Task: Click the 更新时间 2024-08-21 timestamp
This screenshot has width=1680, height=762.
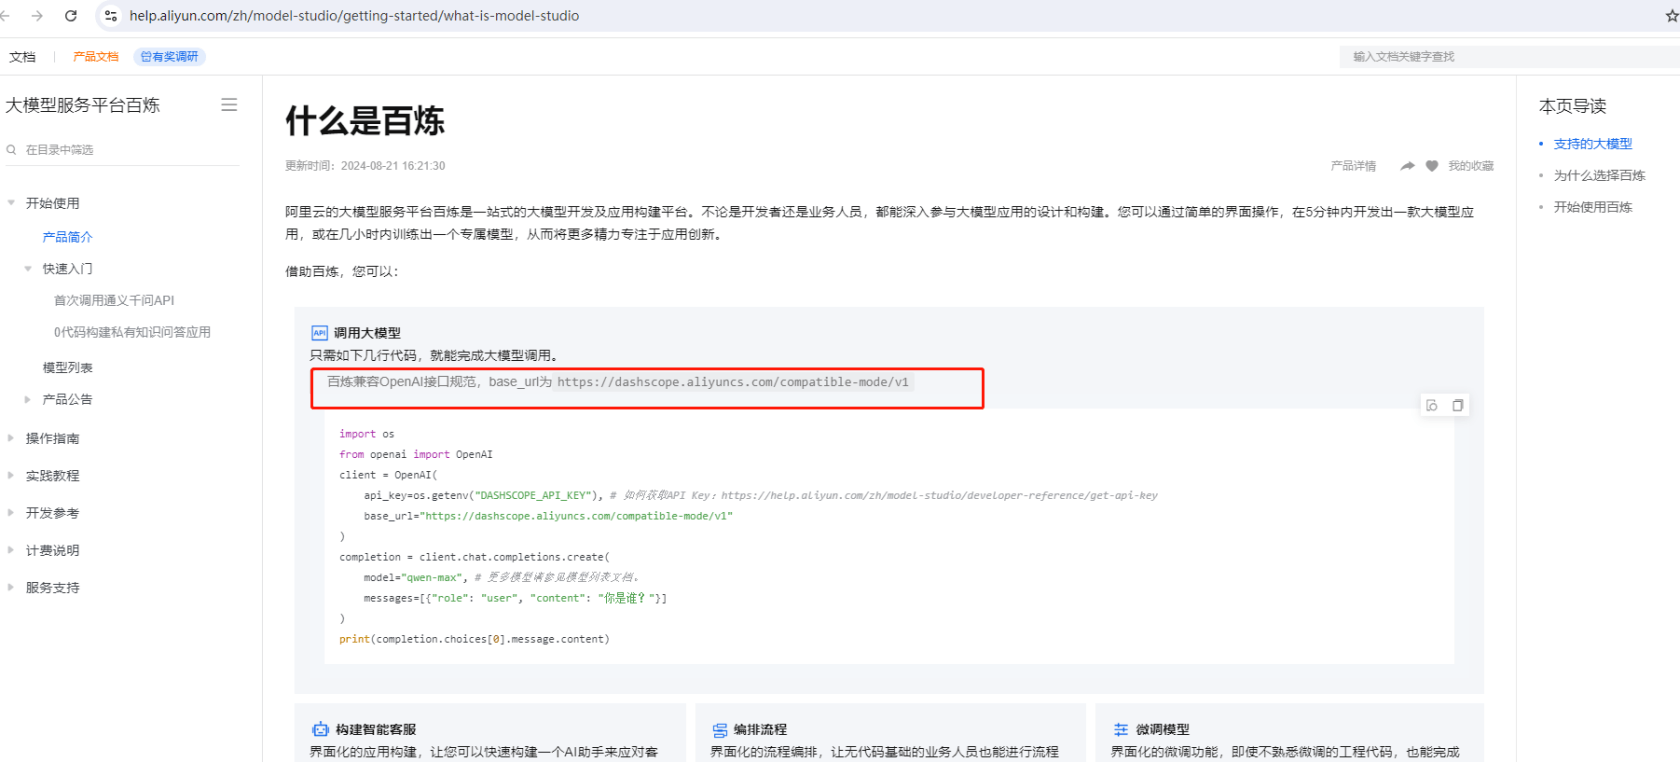Action: (365, 166)
